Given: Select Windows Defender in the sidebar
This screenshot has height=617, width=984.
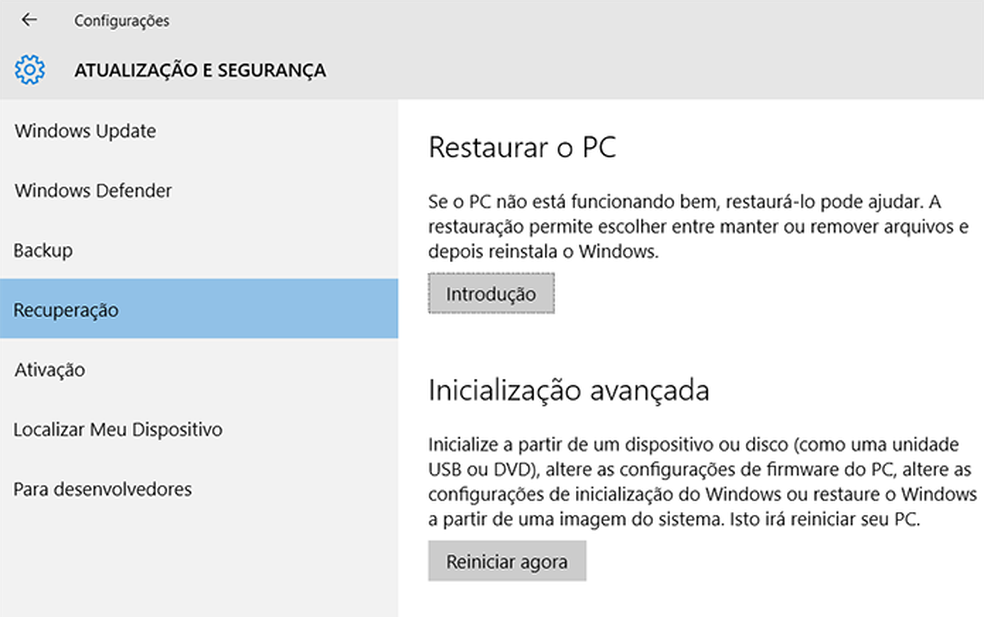Looking at the screenshot, I should (x=93, y=191).
